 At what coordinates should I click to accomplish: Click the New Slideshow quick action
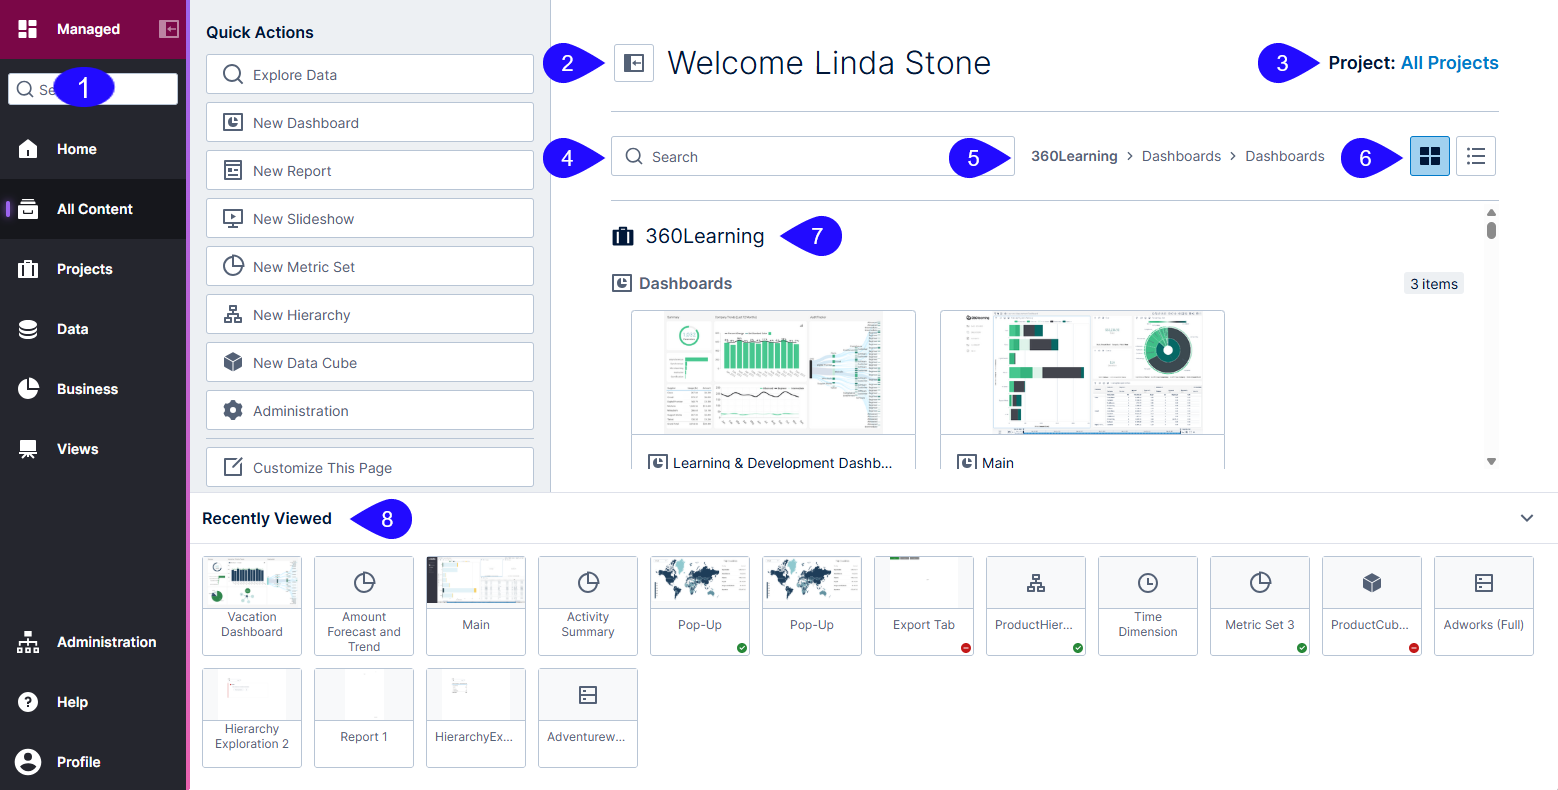pyautogui.click(x=369, y=218)
